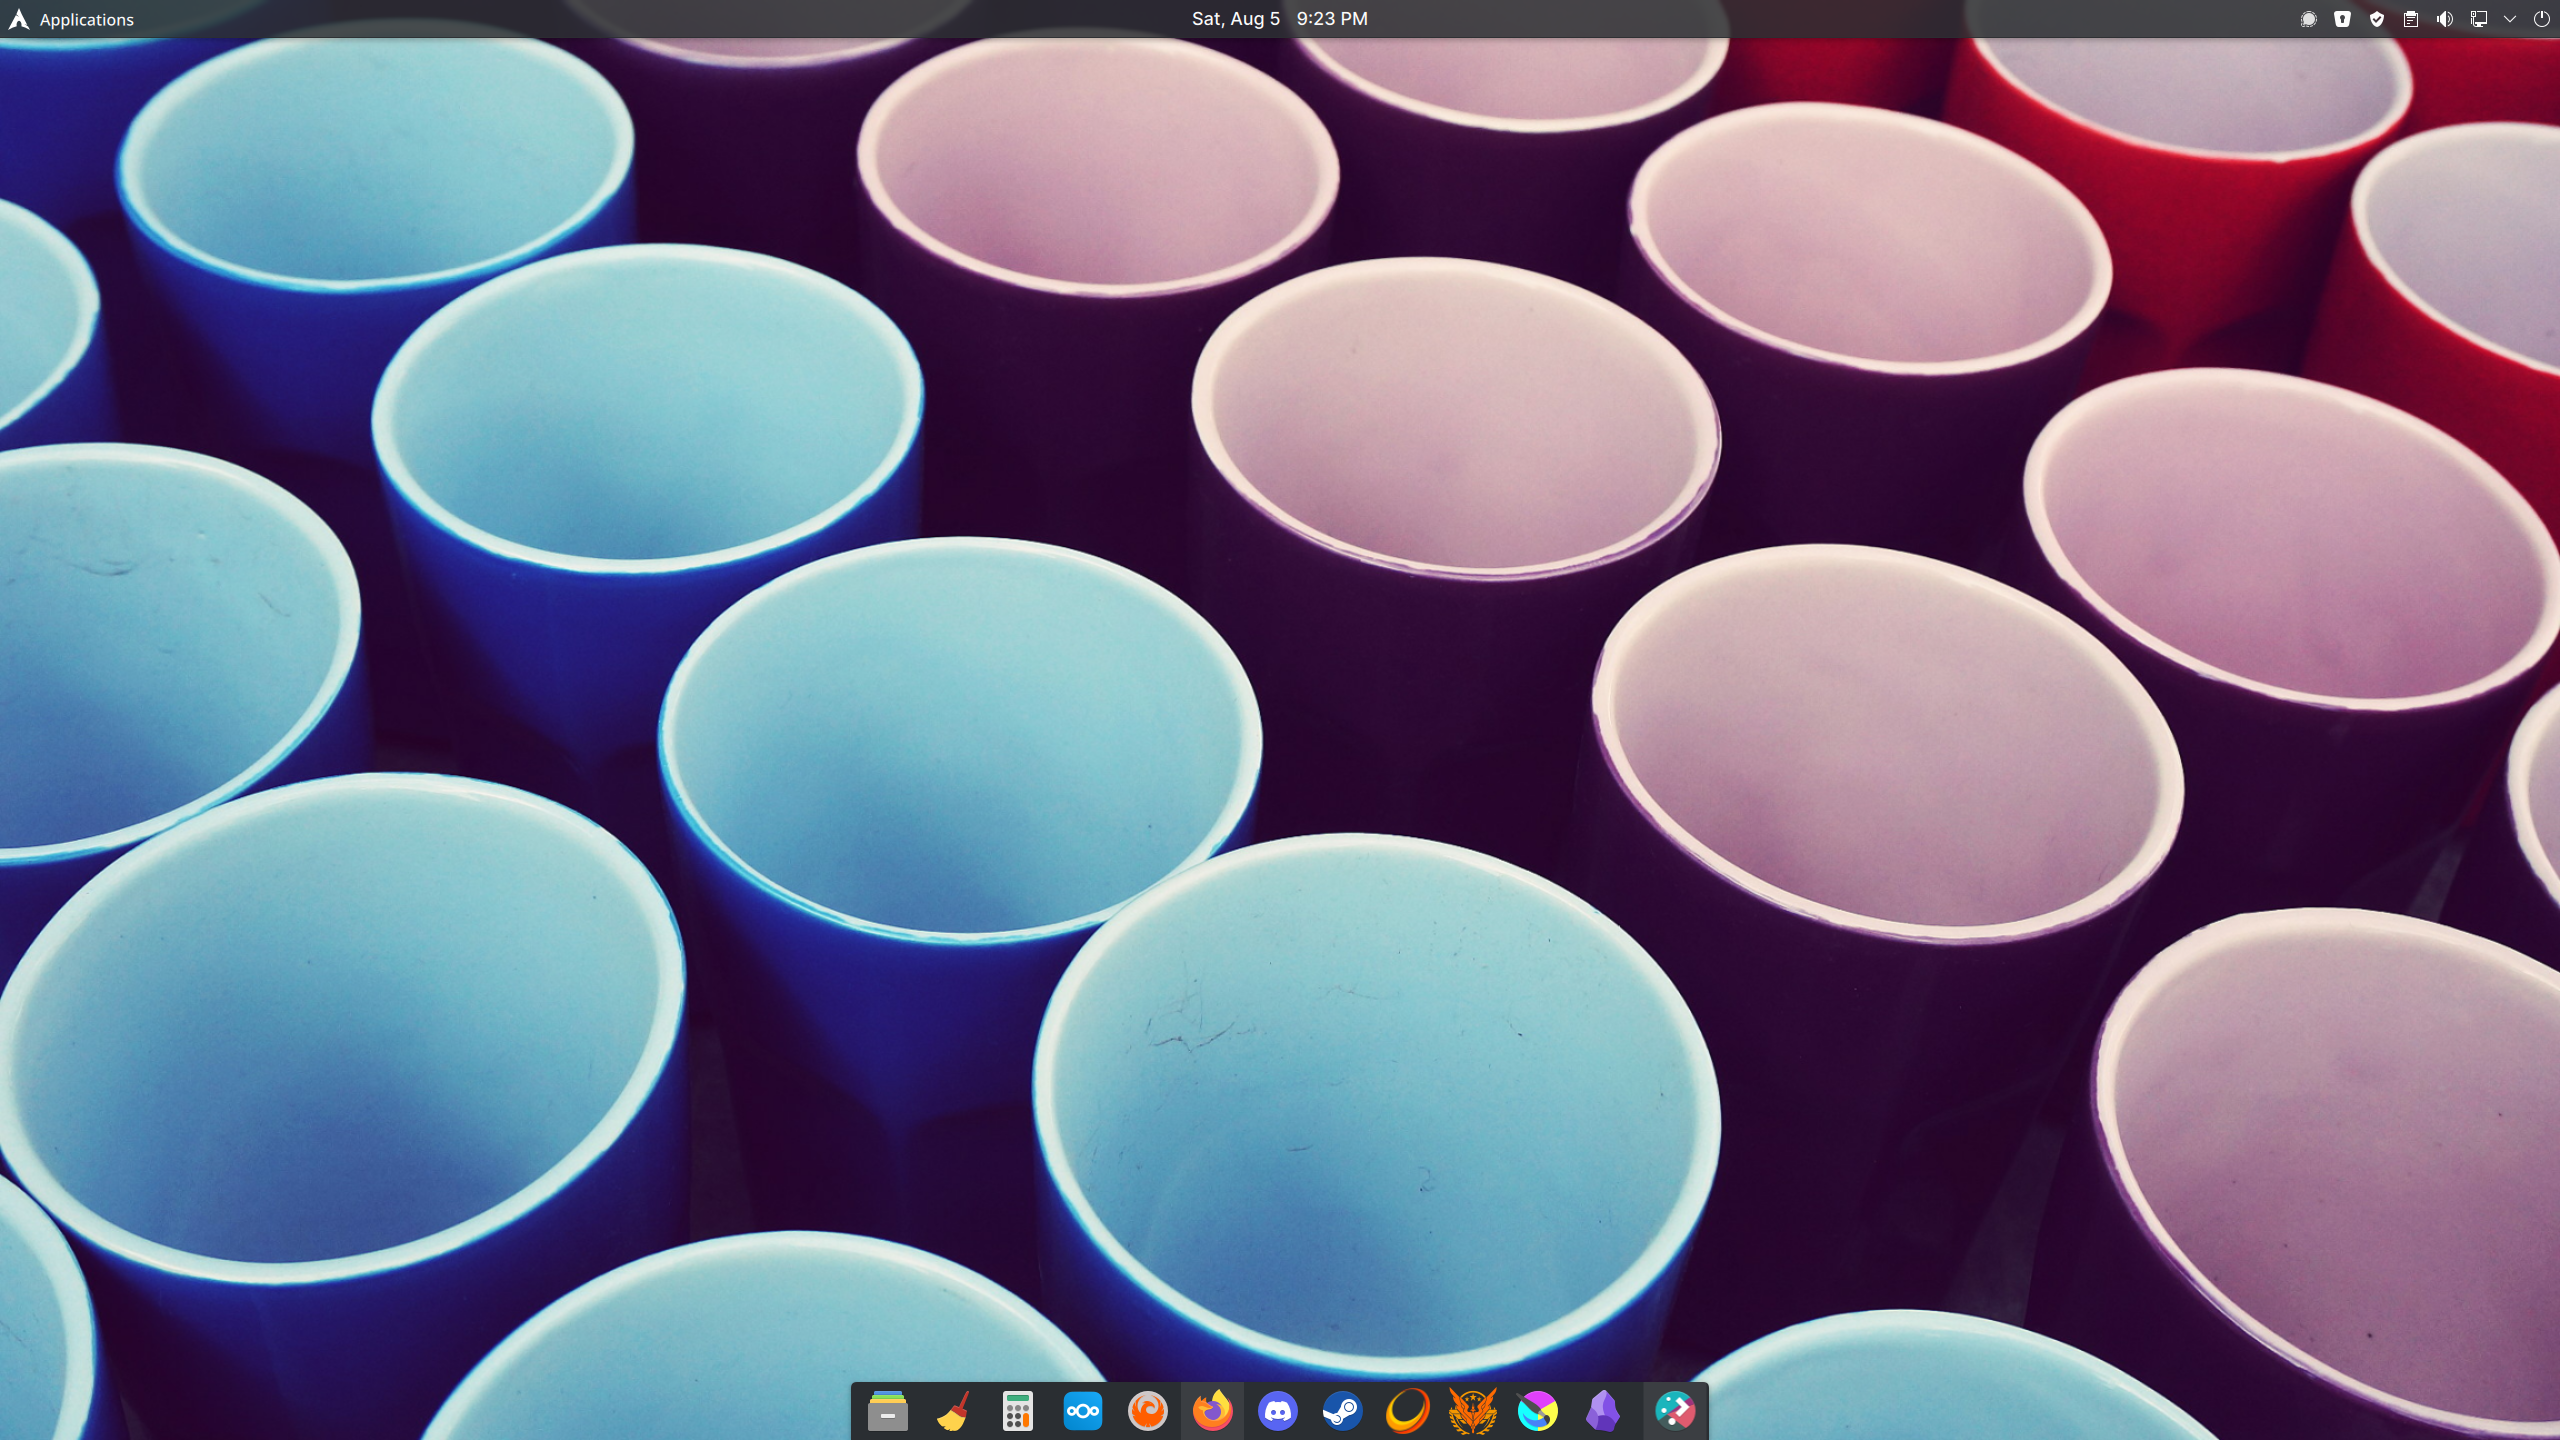The image size is (2560, 1440).
Task: Open the Signal tray icon
Action: (2308, 19)
